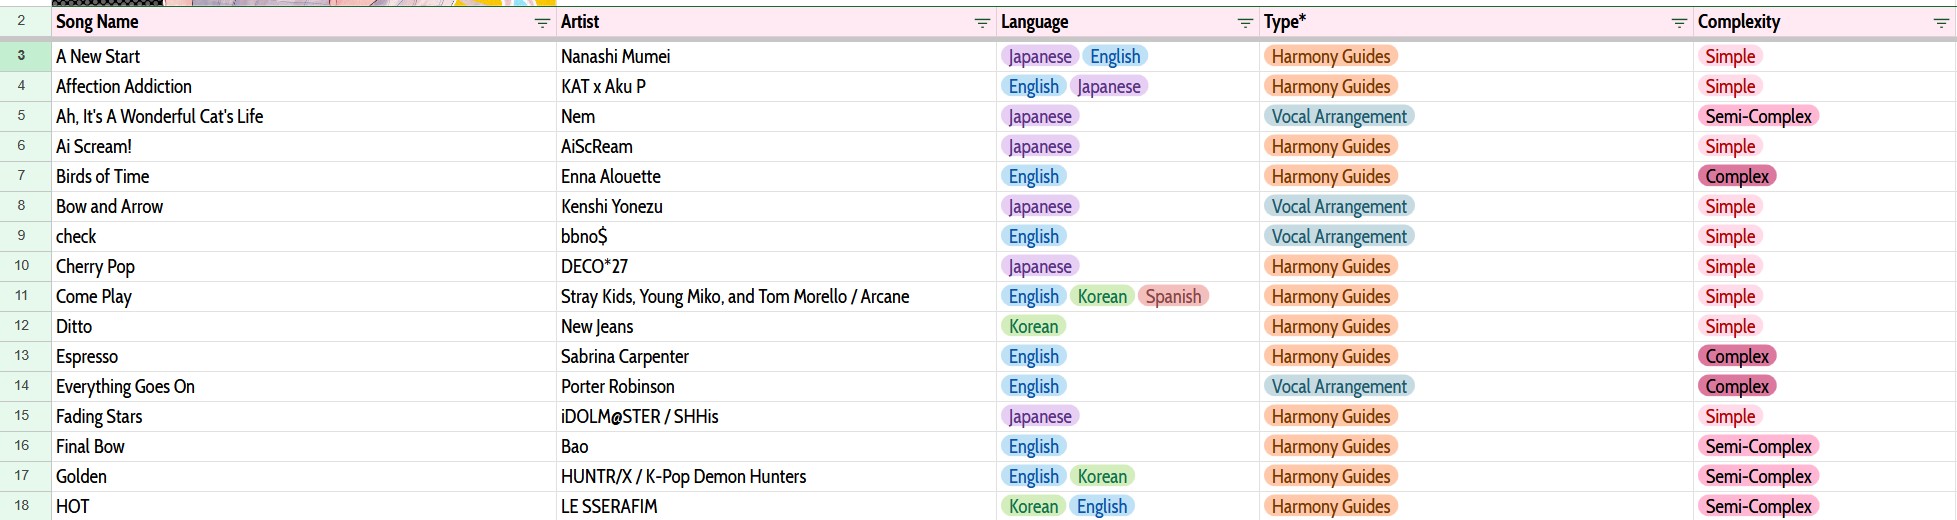Image resolution: width=1957 pixels, height=520 pixels.
Task: Click the 'Cherry Pop' song cell
Action: 304,267
